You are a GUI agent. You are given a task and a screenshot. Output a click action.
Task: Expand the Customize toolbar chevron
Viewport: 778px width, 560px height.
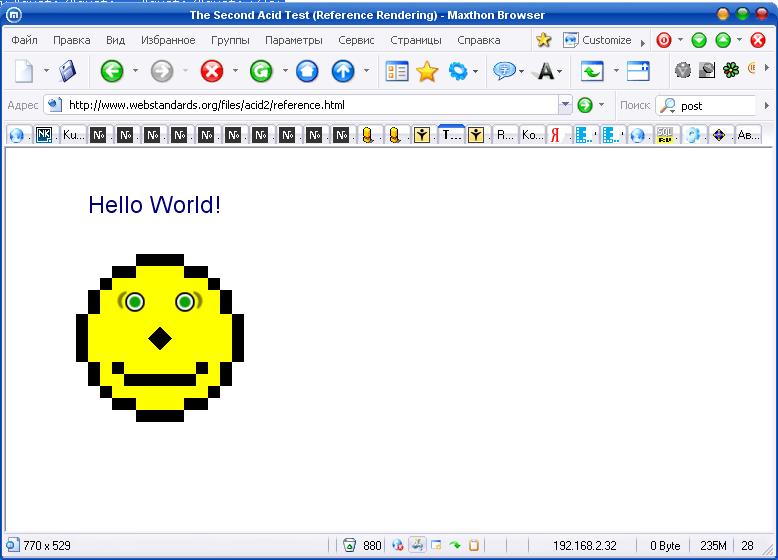point(643,43)
